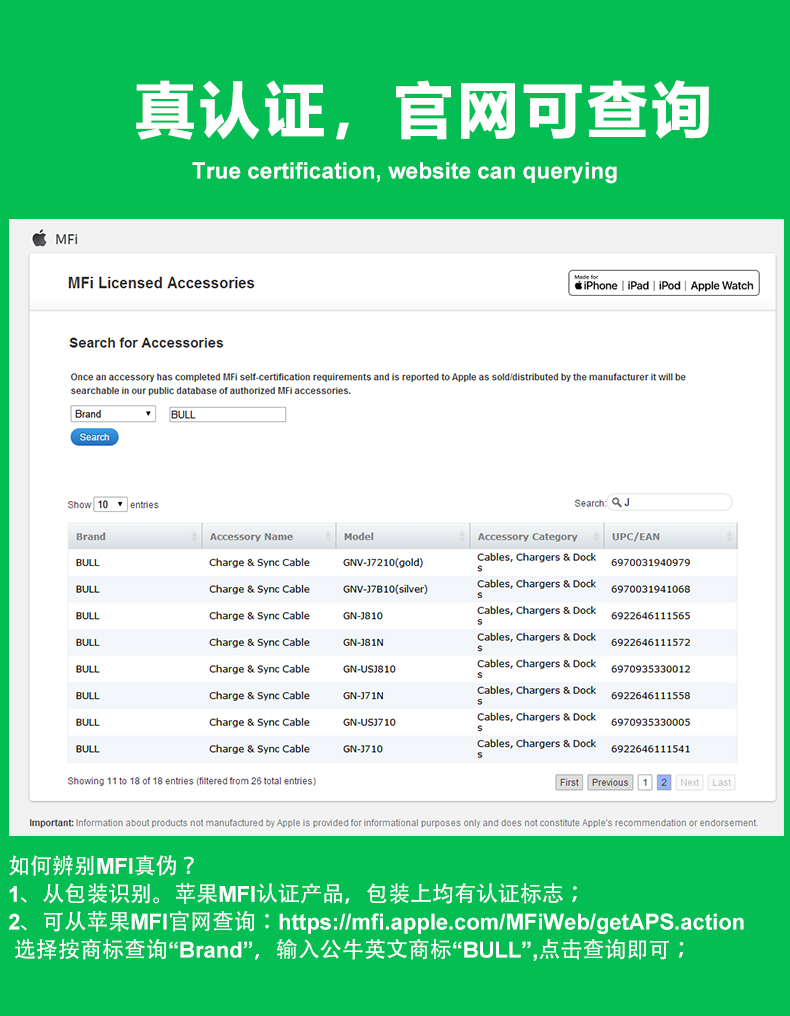Open the Show entries count dropdown

point(110,504)
